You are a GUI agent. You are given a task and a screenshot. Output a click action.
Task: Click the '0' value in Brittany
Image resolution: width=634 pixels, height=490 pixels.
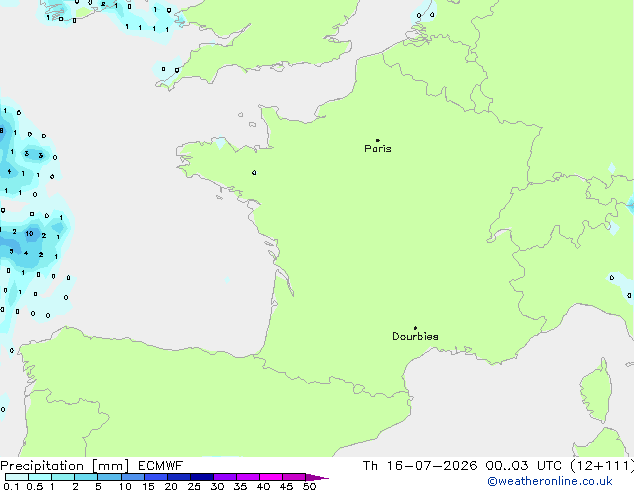click(x=254, y=173)
